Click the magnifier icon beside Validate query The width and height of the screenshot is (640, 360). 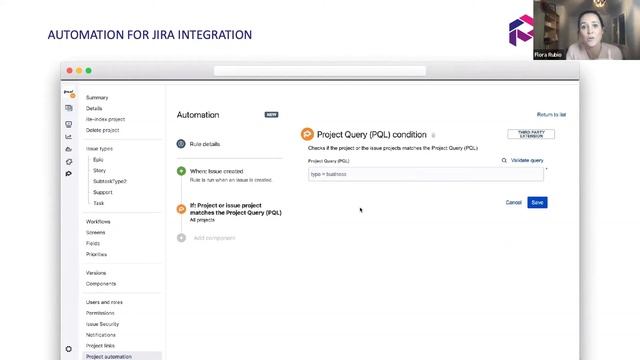click(x=504, y=160)
